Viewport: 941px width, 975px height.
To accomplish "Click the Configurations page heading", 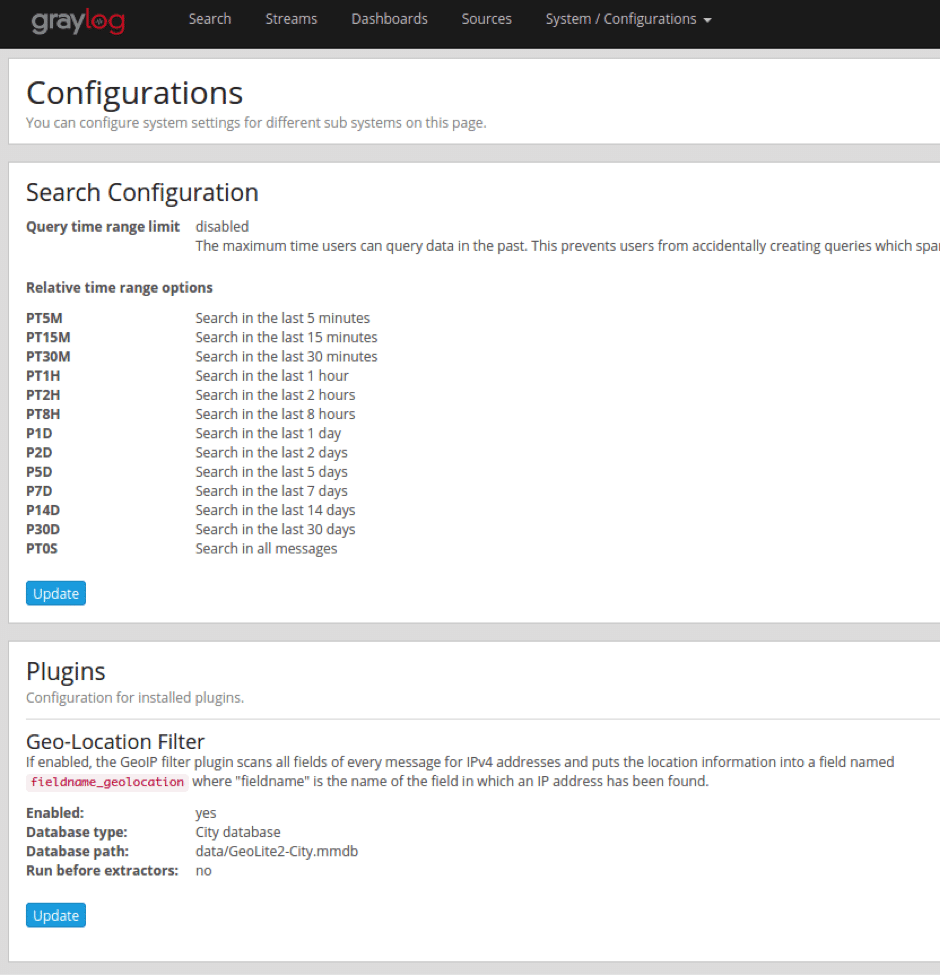I will coord(134,93).
